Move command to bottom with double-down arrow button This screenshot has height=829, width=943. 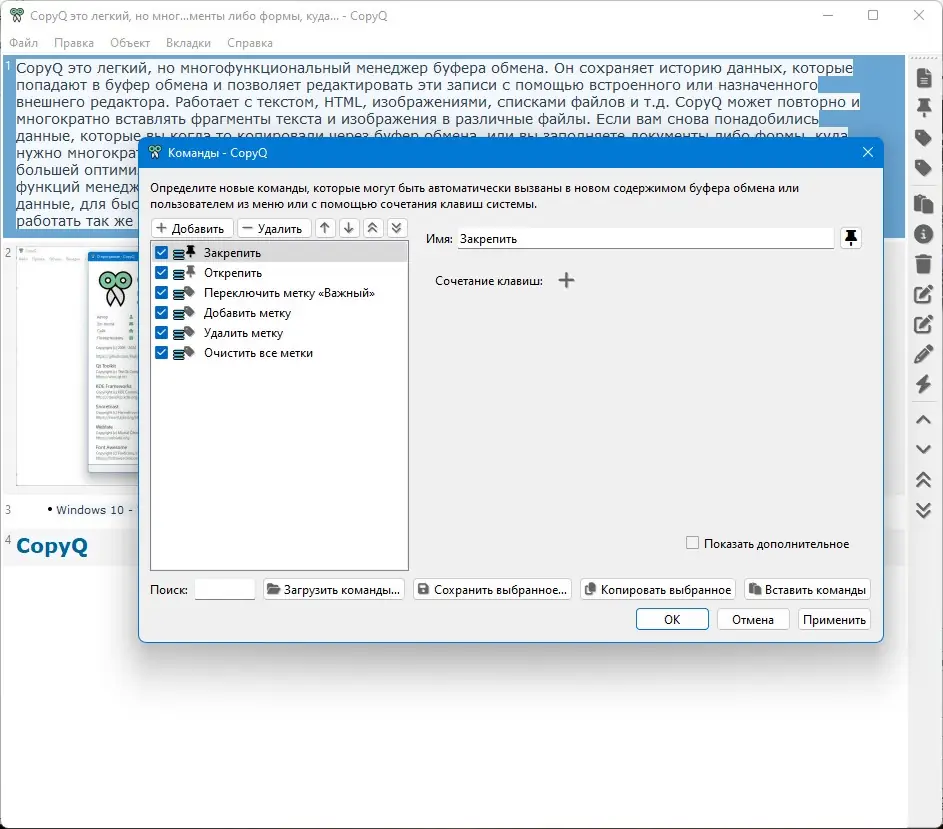tap(396, 228)
